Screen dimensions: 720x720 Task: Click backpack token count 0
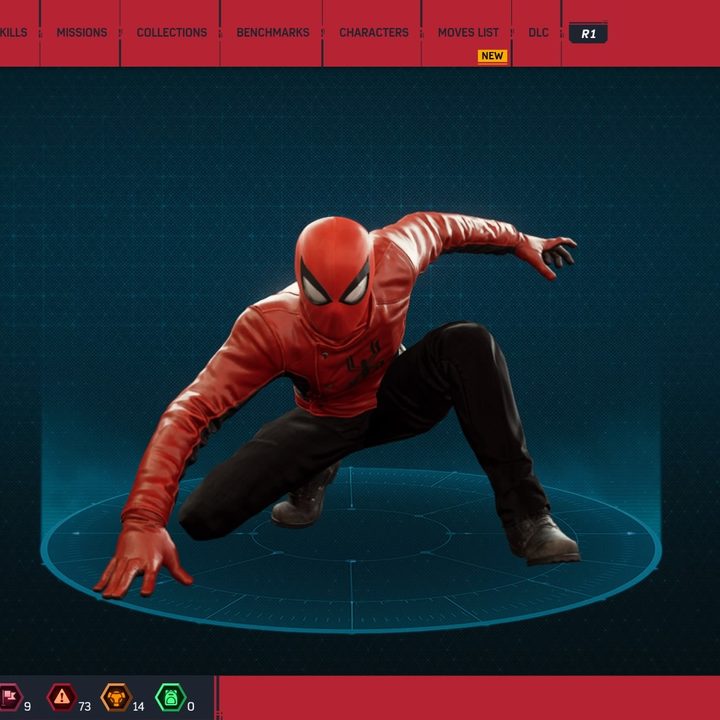click(191, 706)
